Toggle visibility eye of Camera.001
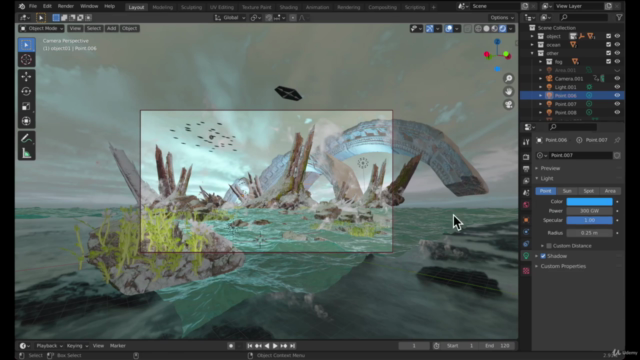The width and height of the screenshot is (640, 360). coord(617,78)
